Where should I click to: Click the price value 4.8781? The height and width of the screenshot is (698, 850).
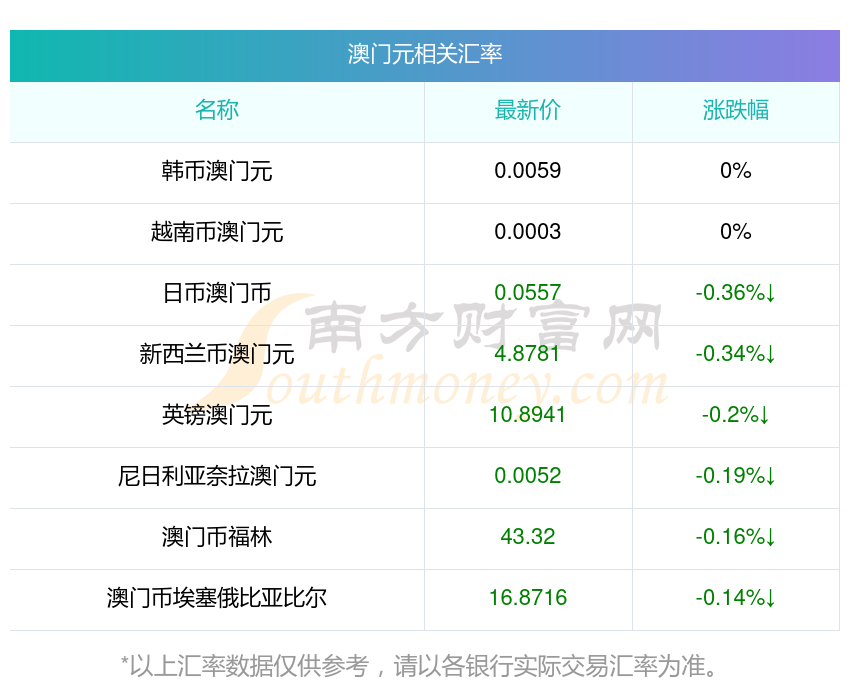tap(527, 354)
